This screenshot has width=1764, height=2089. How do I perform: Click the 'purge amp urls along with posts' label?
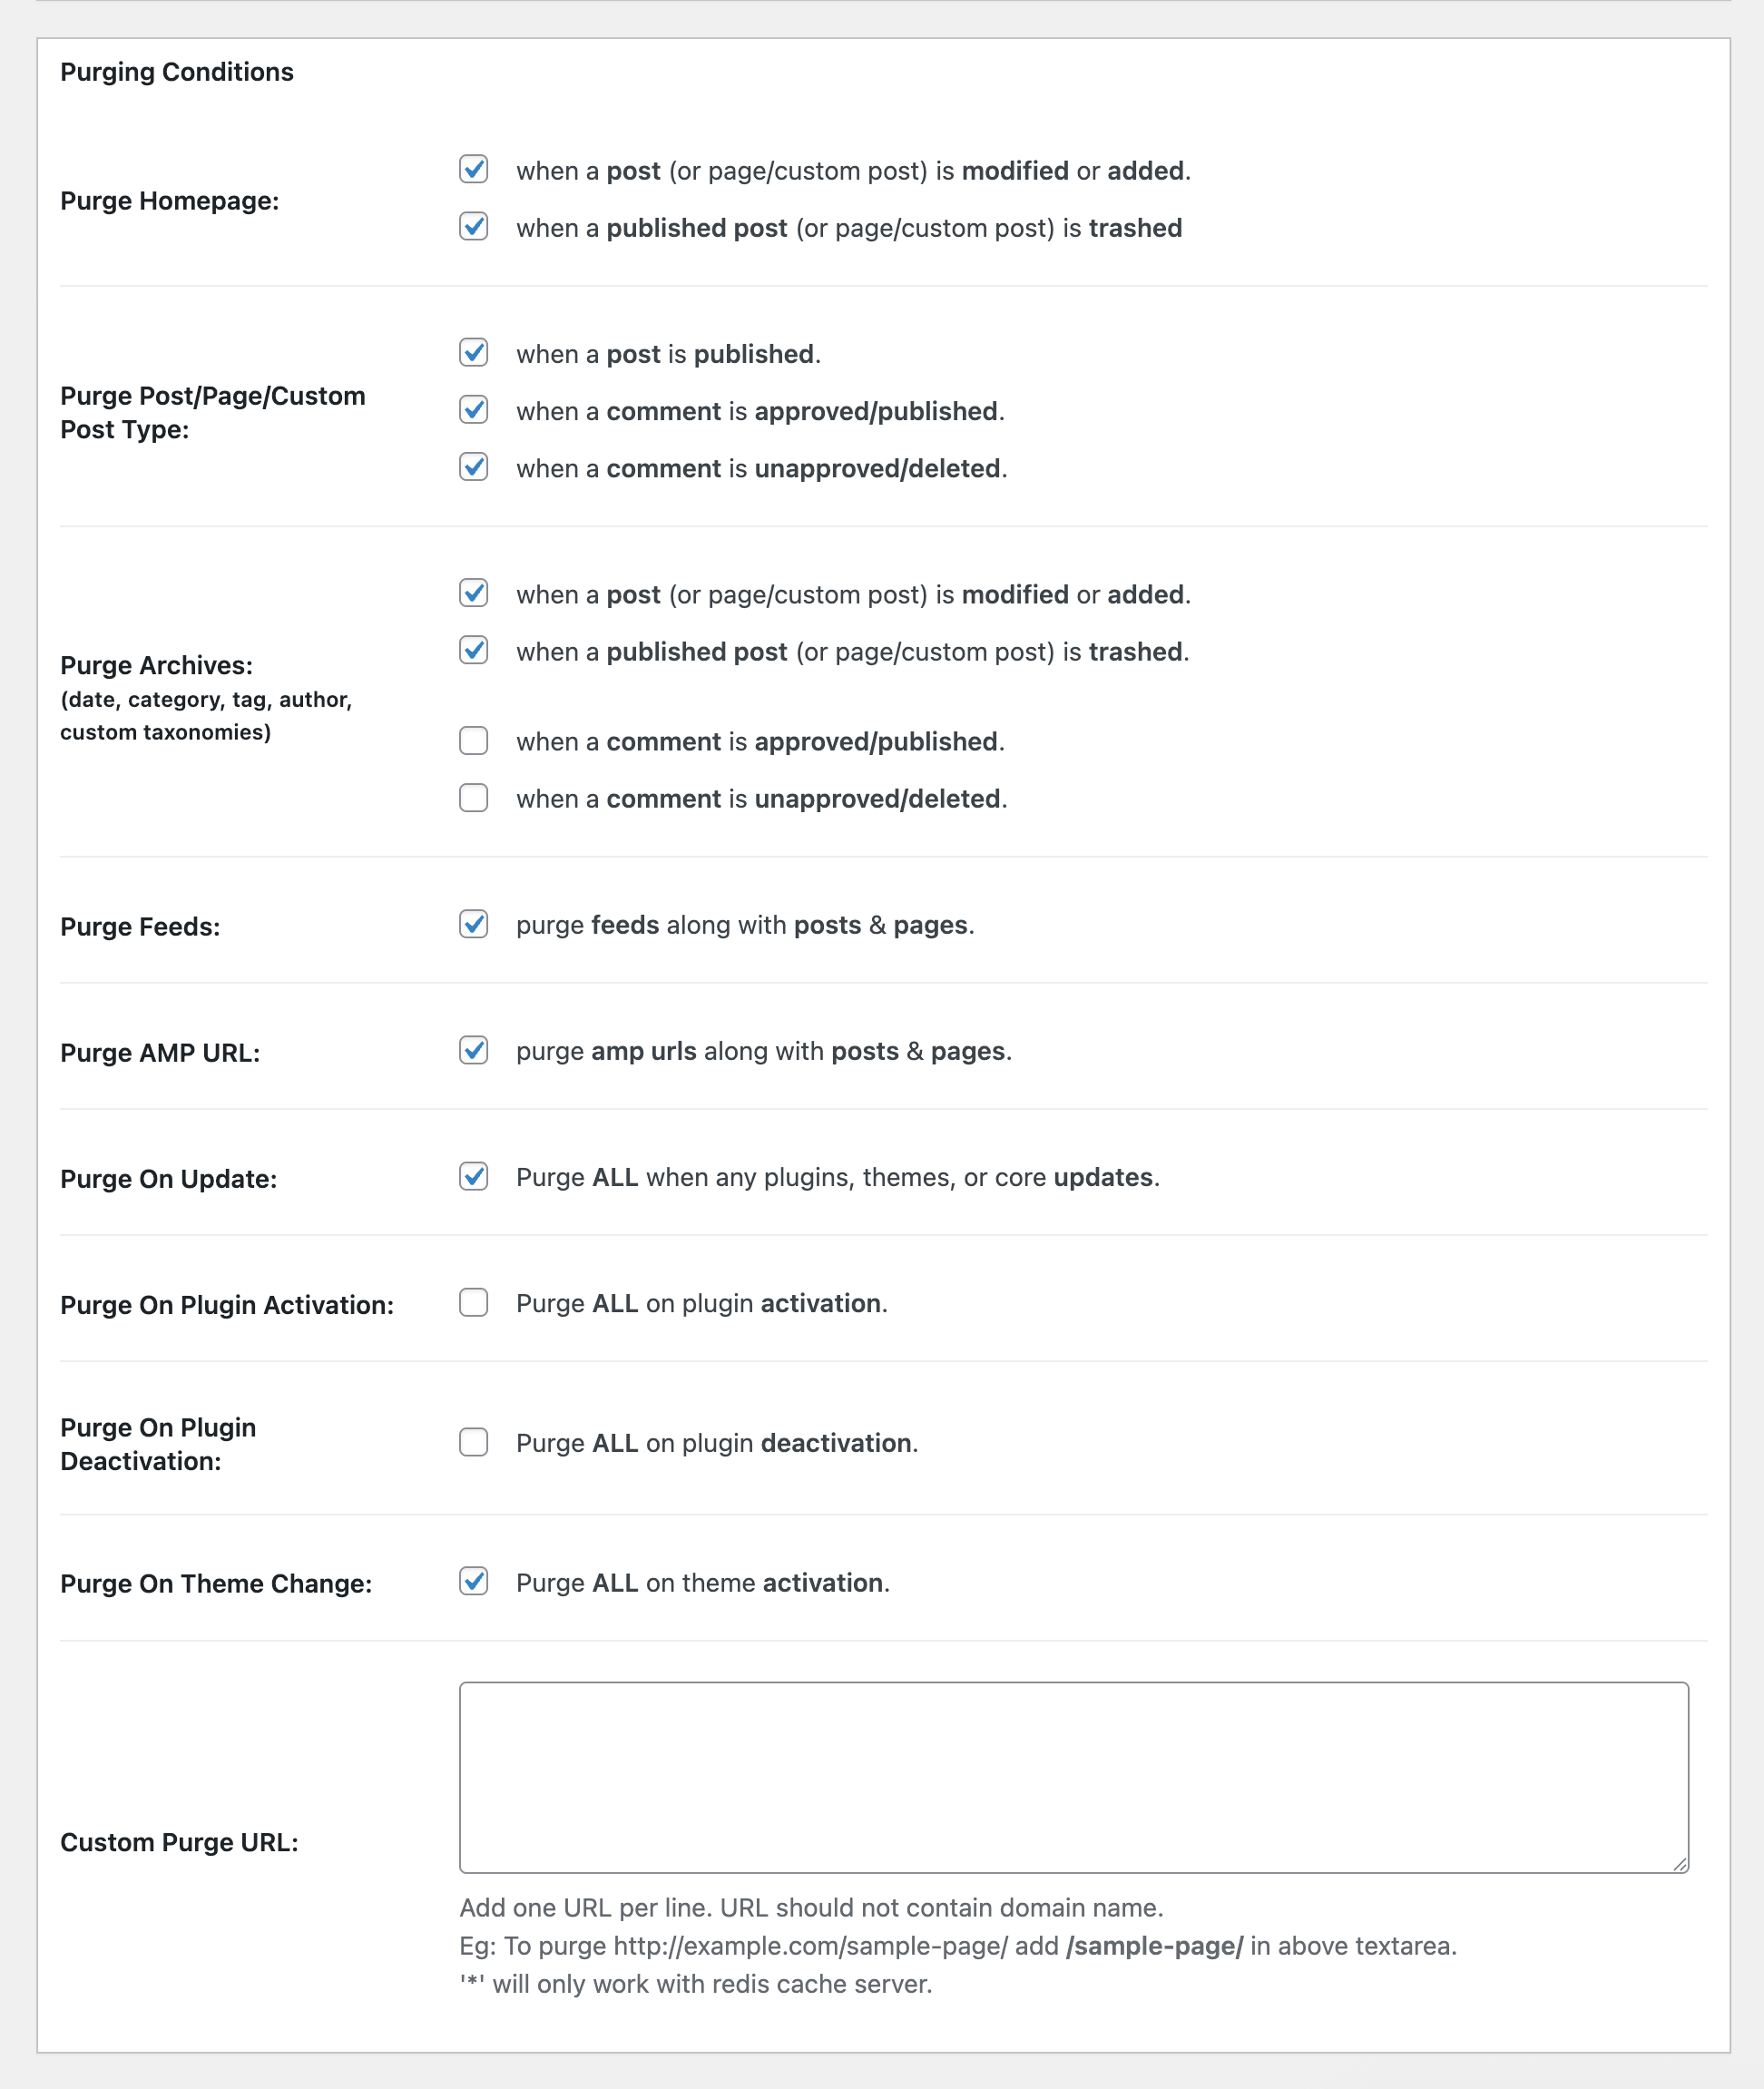(x=763, y=1051)
